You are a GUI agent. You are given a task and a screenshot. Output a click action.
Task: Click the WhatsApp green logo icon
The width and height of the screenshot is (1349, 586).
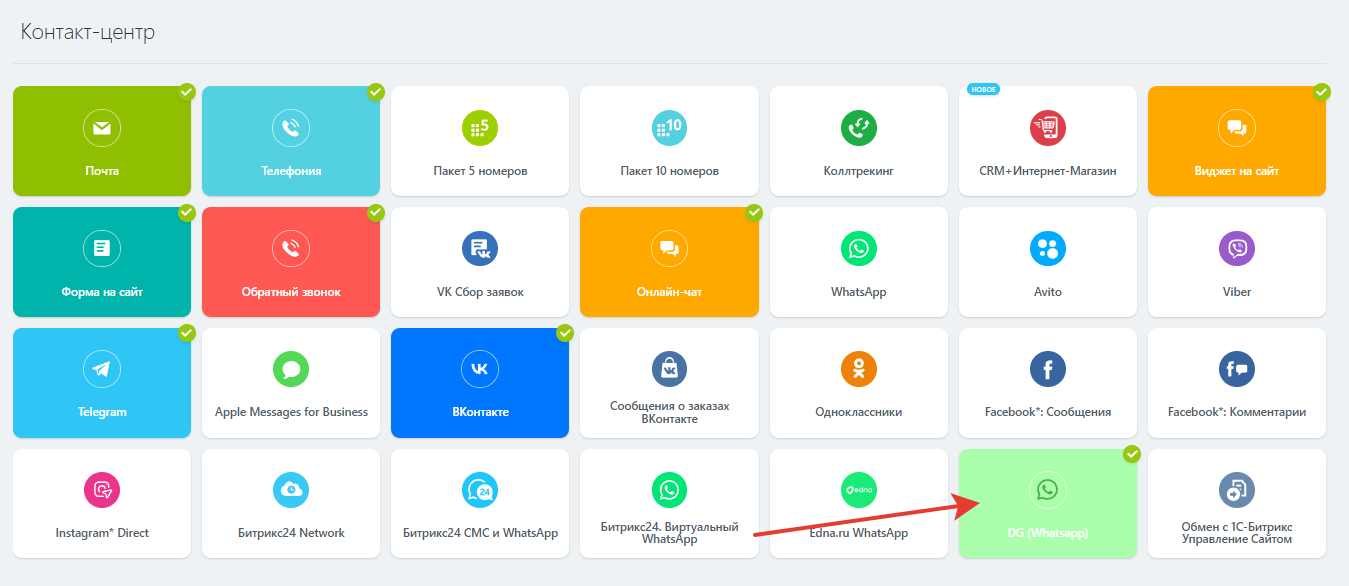point(858,249)
